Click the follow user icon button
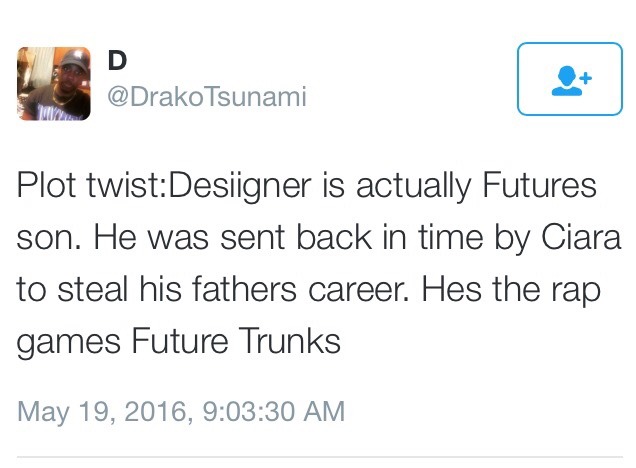 [570, 79]
